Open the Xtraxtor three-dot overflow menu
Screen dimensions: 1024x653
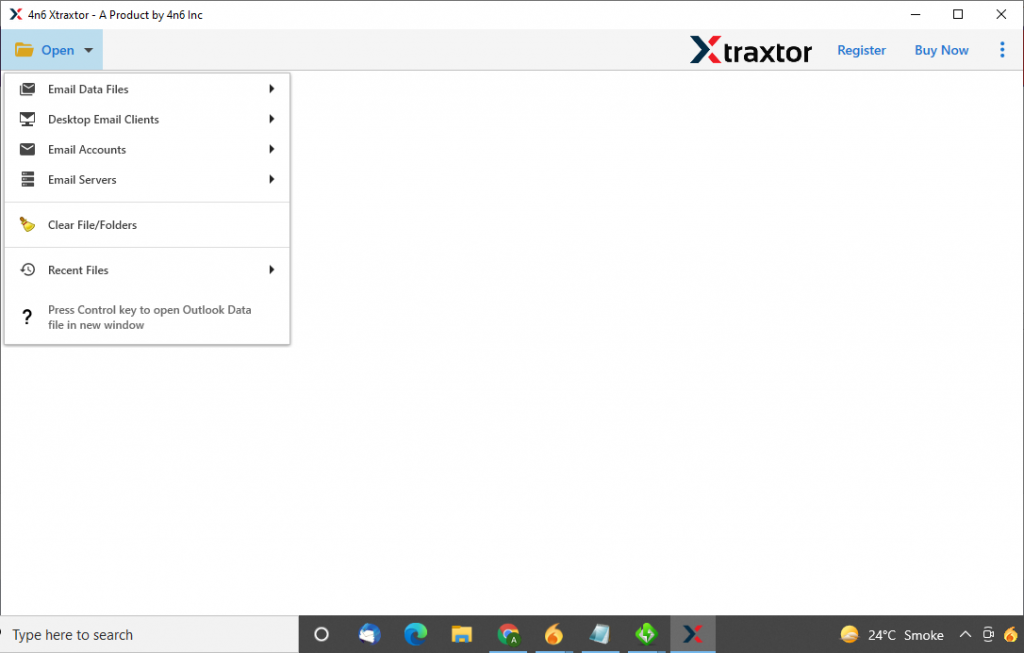(1002, 49)
